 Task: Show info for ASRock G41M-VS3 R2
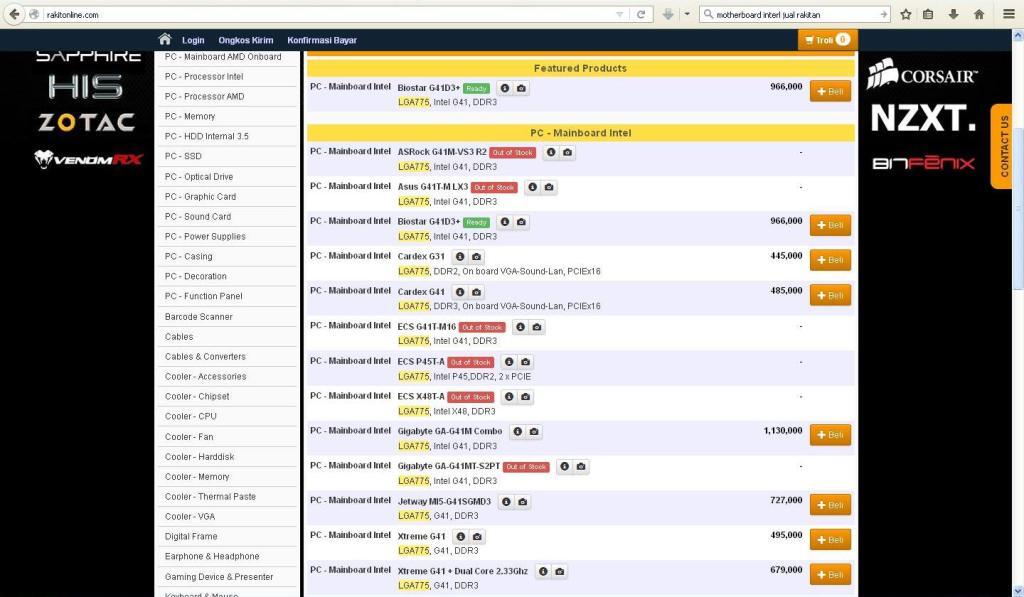551,152
